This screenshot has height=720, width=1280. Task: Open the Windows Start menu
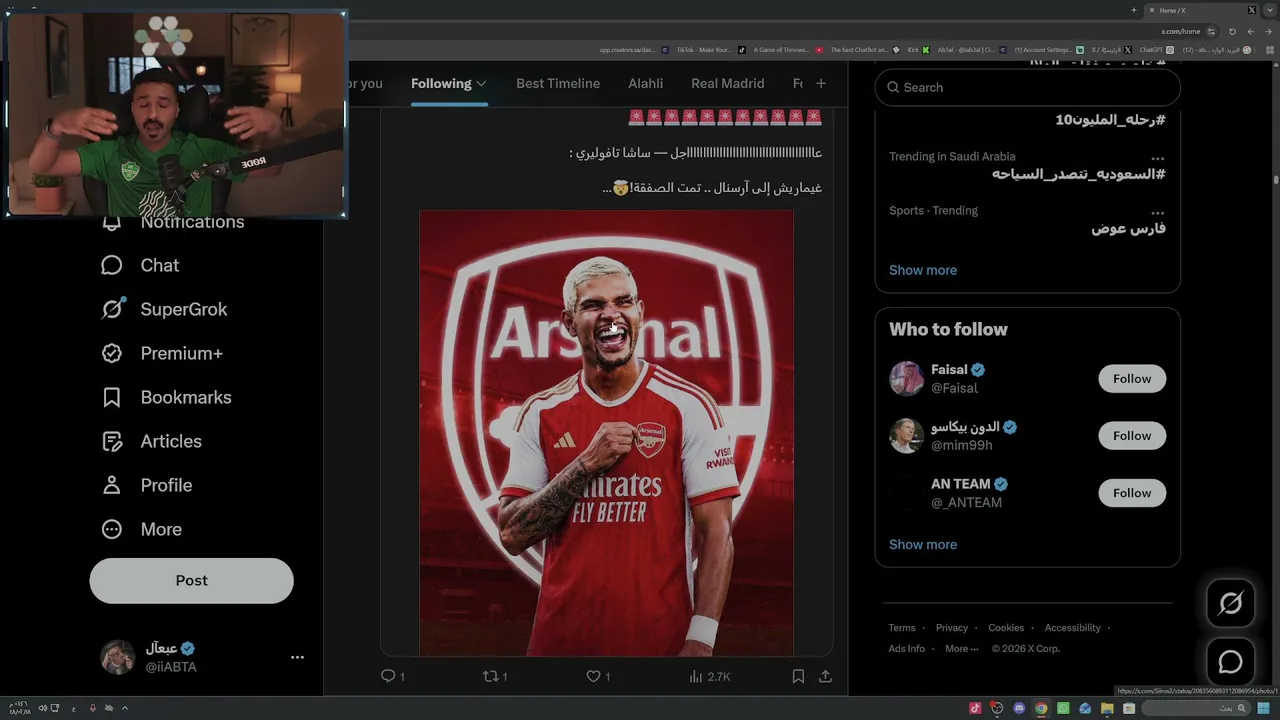[1263, 708]
